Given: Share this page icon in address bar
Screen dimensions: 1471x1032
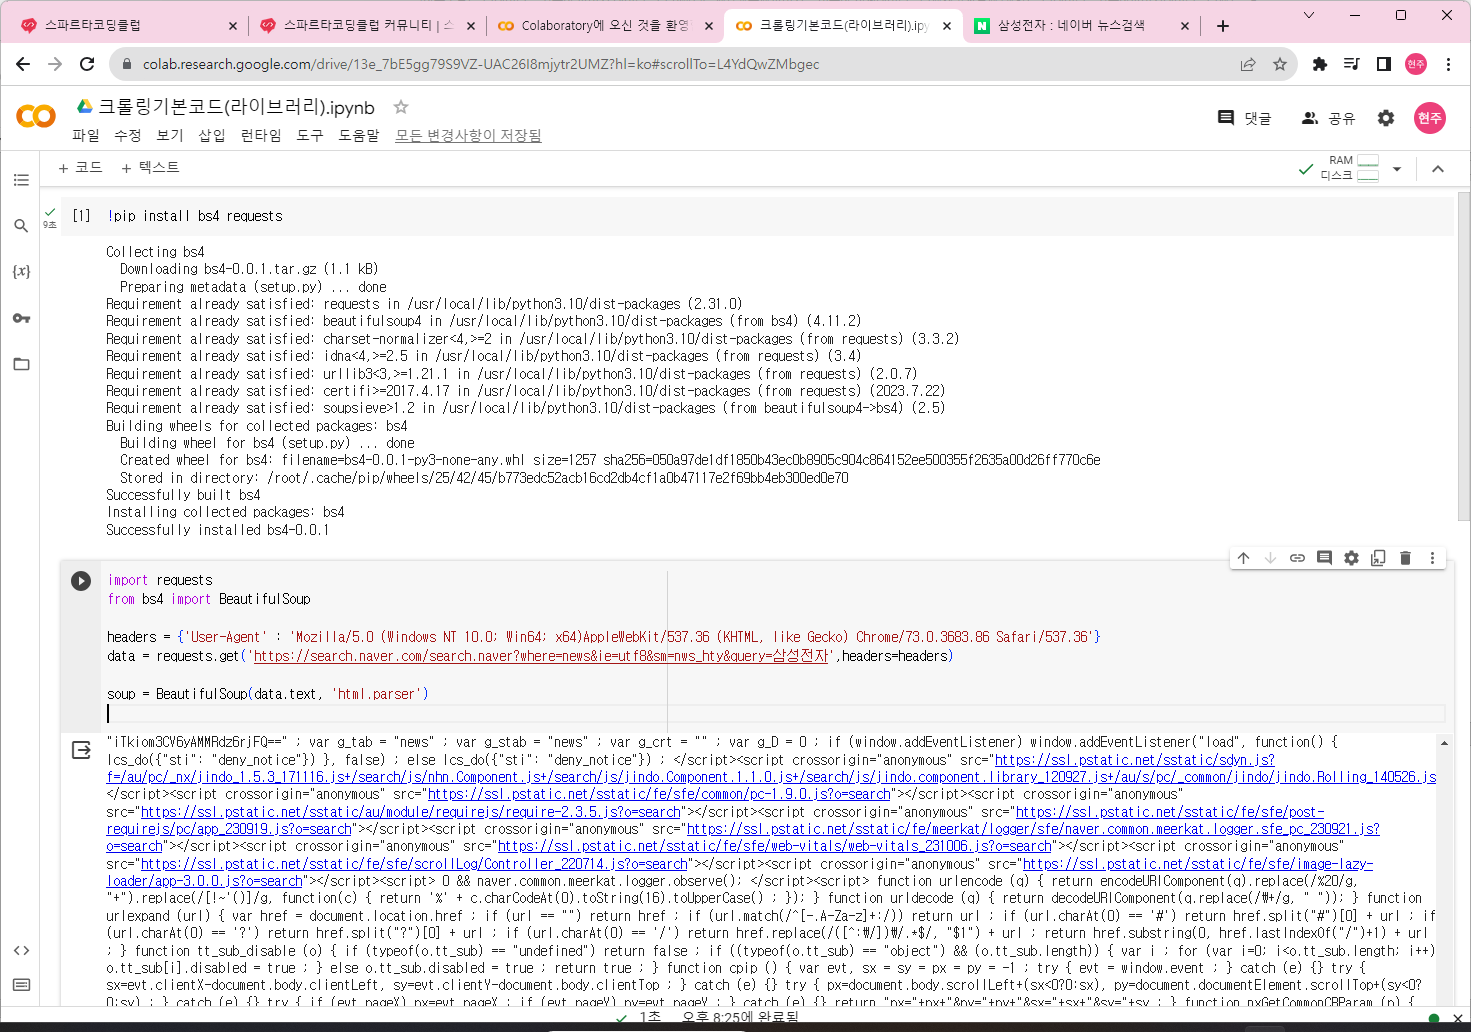Looking at the screenshot, I should [1248, 64].
